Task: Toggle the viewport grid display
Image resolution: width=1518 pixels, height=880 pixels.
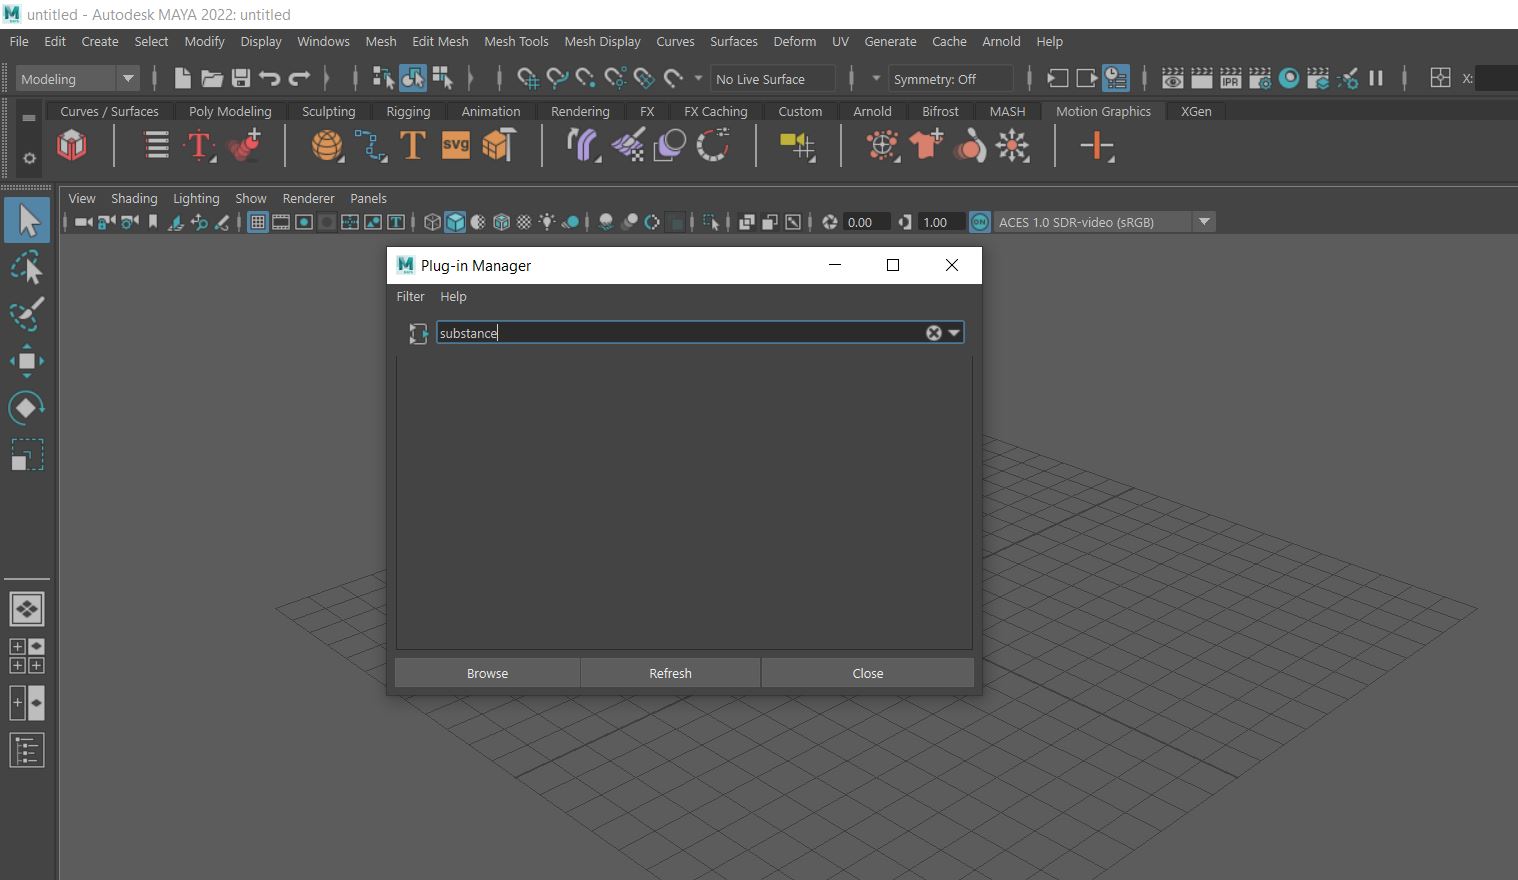Action: click(258, 222)
